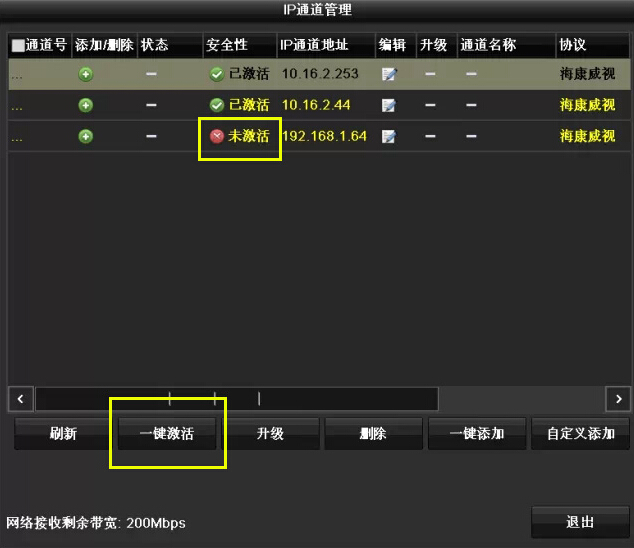Image resolution: width=634 pixels, height=548 pixels.
Task: Click the 刷新 refresh button
Action: click(63, 434)
